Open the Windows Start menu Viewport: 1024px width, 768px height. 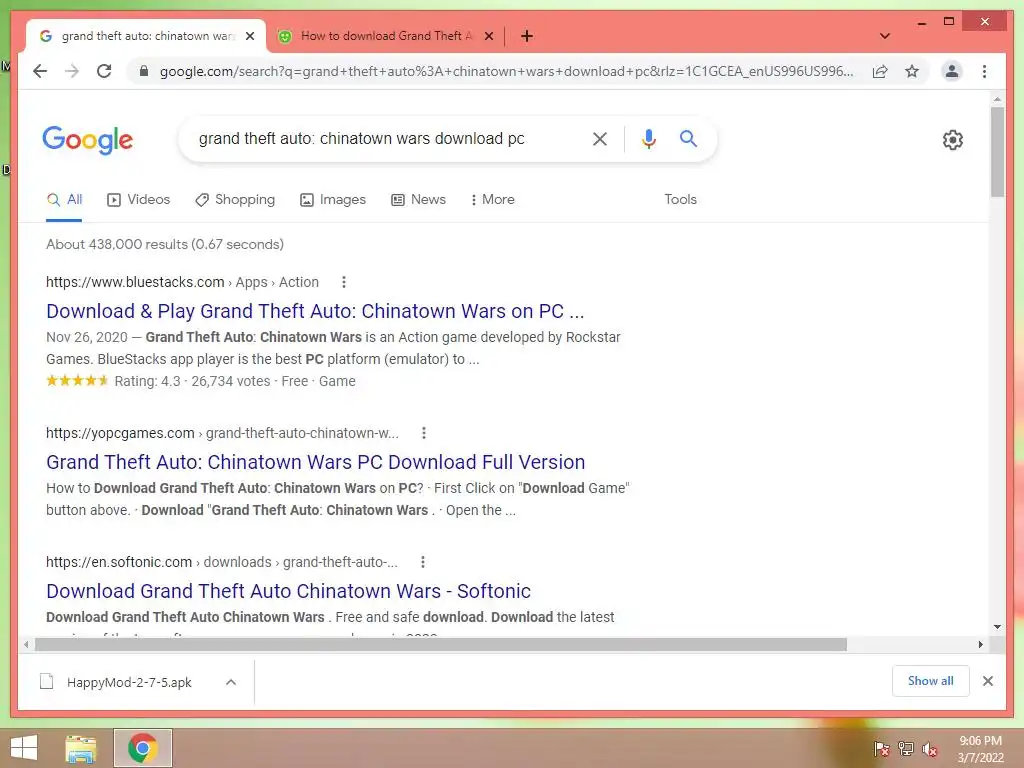tap(24, 748)
